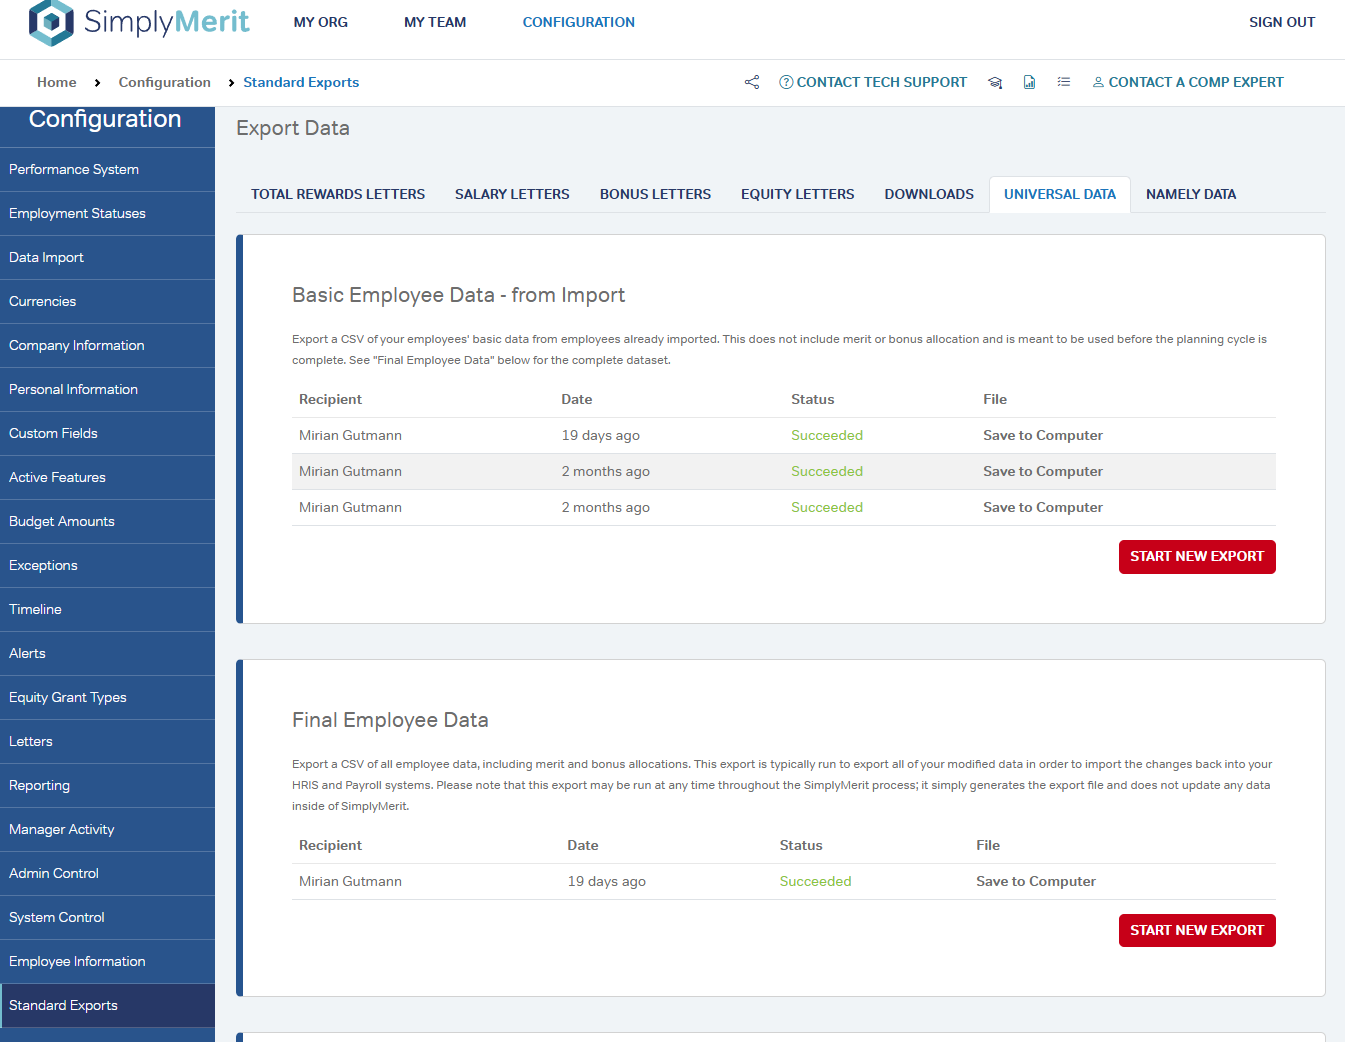Click the SimplyMerit logo
This screenshot has width=1345, height=1042.
139,22
